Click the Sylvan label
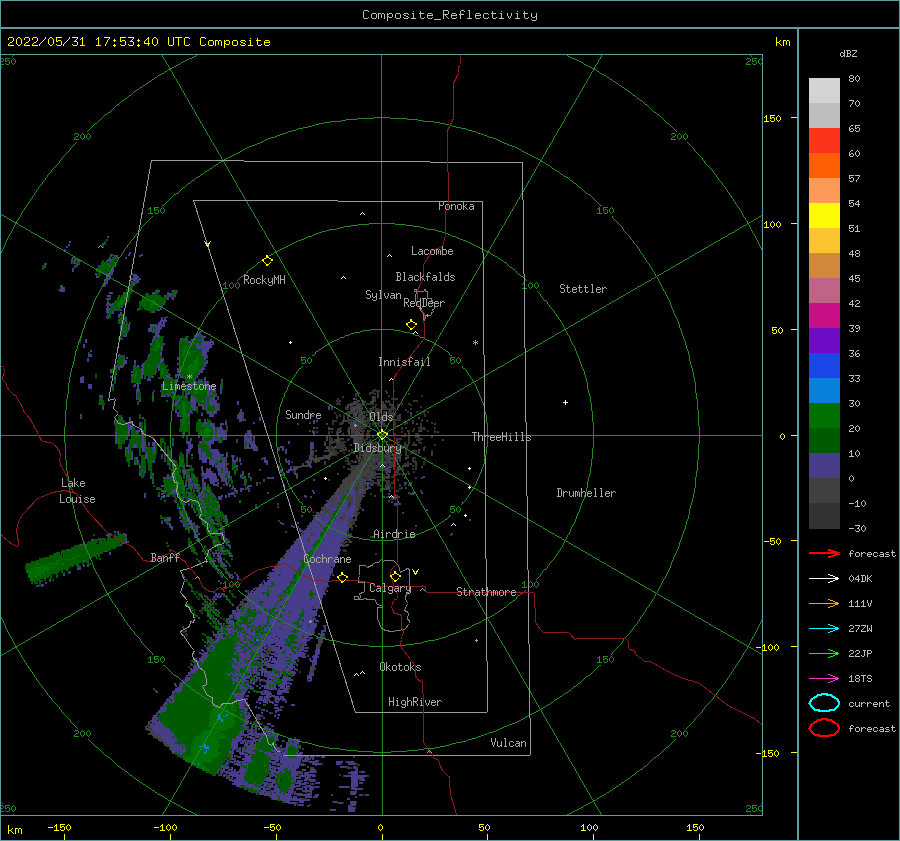The height and width of the screenshot is (841, 900). tap(383, 295)
